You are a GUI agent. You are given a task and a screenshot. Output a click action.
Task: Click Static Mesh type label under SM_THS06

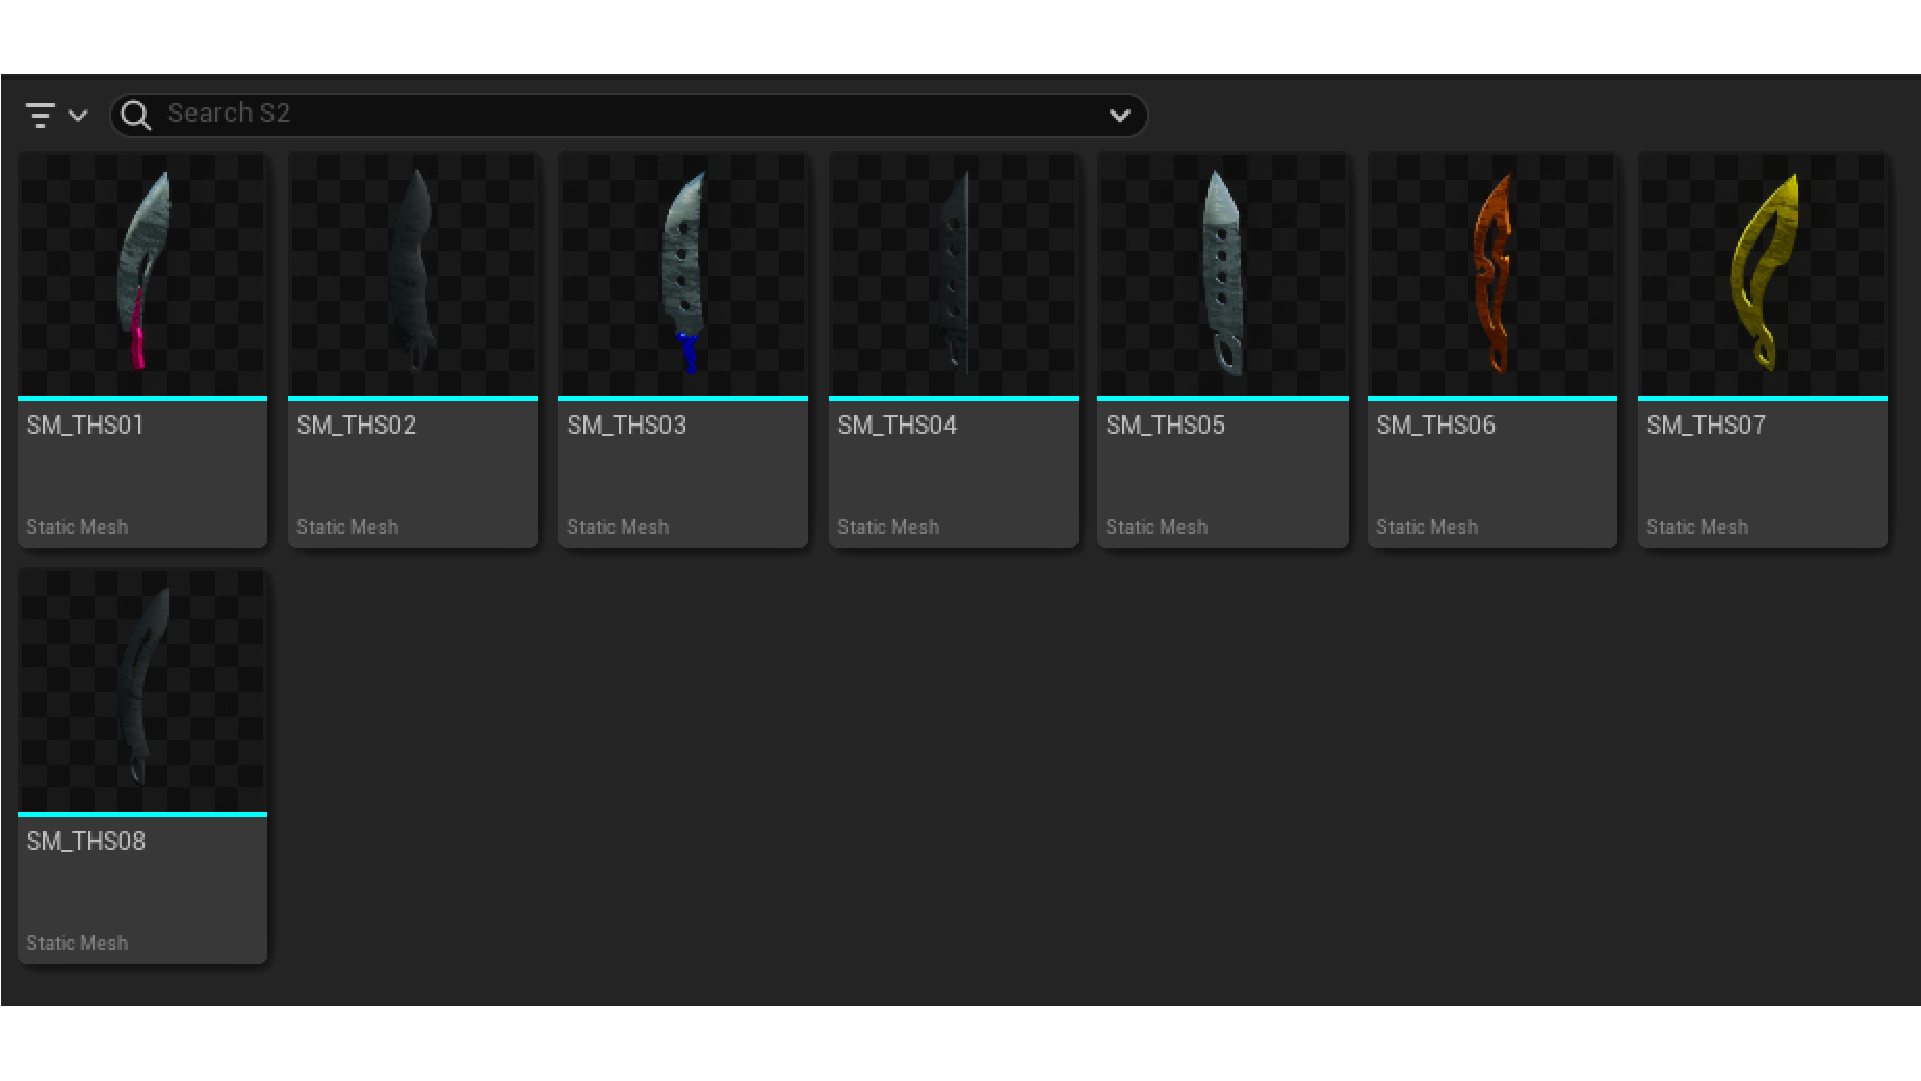(x=1427, y=527)
